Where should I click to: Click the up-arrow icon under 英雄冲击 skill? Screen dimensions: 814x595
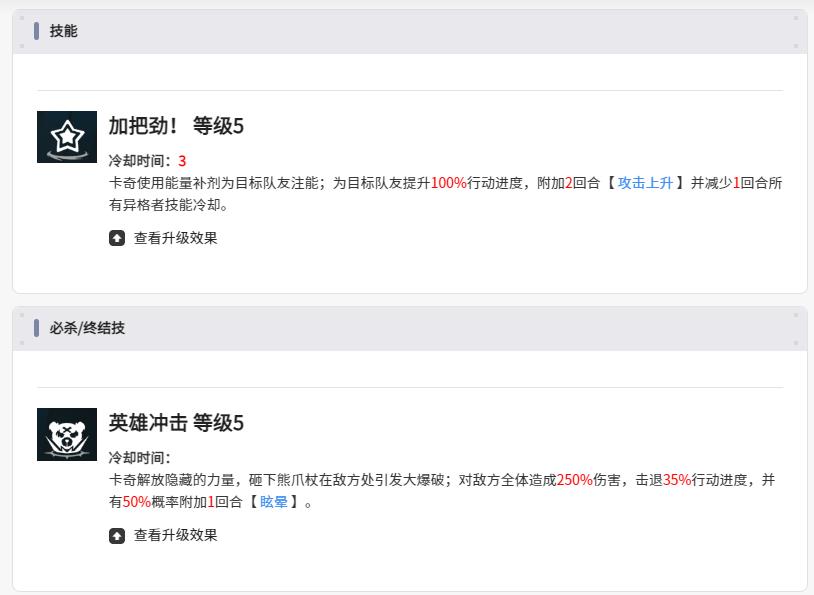click(117, 535)
